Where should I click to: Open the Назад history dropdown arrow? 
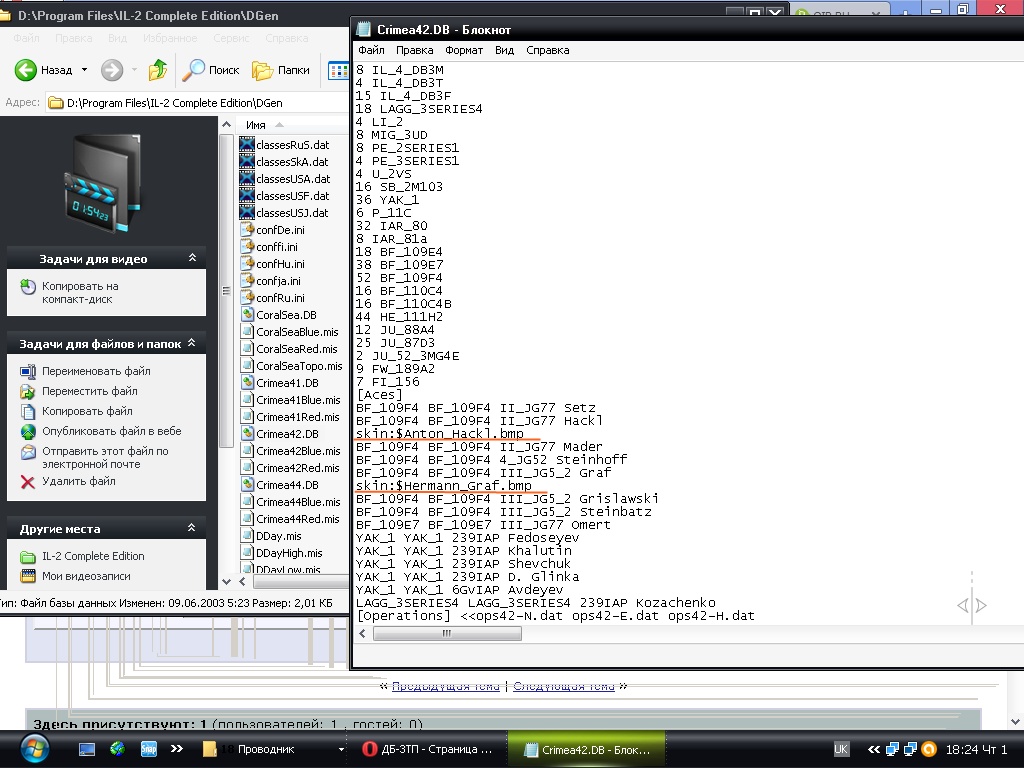pos(84,70)
